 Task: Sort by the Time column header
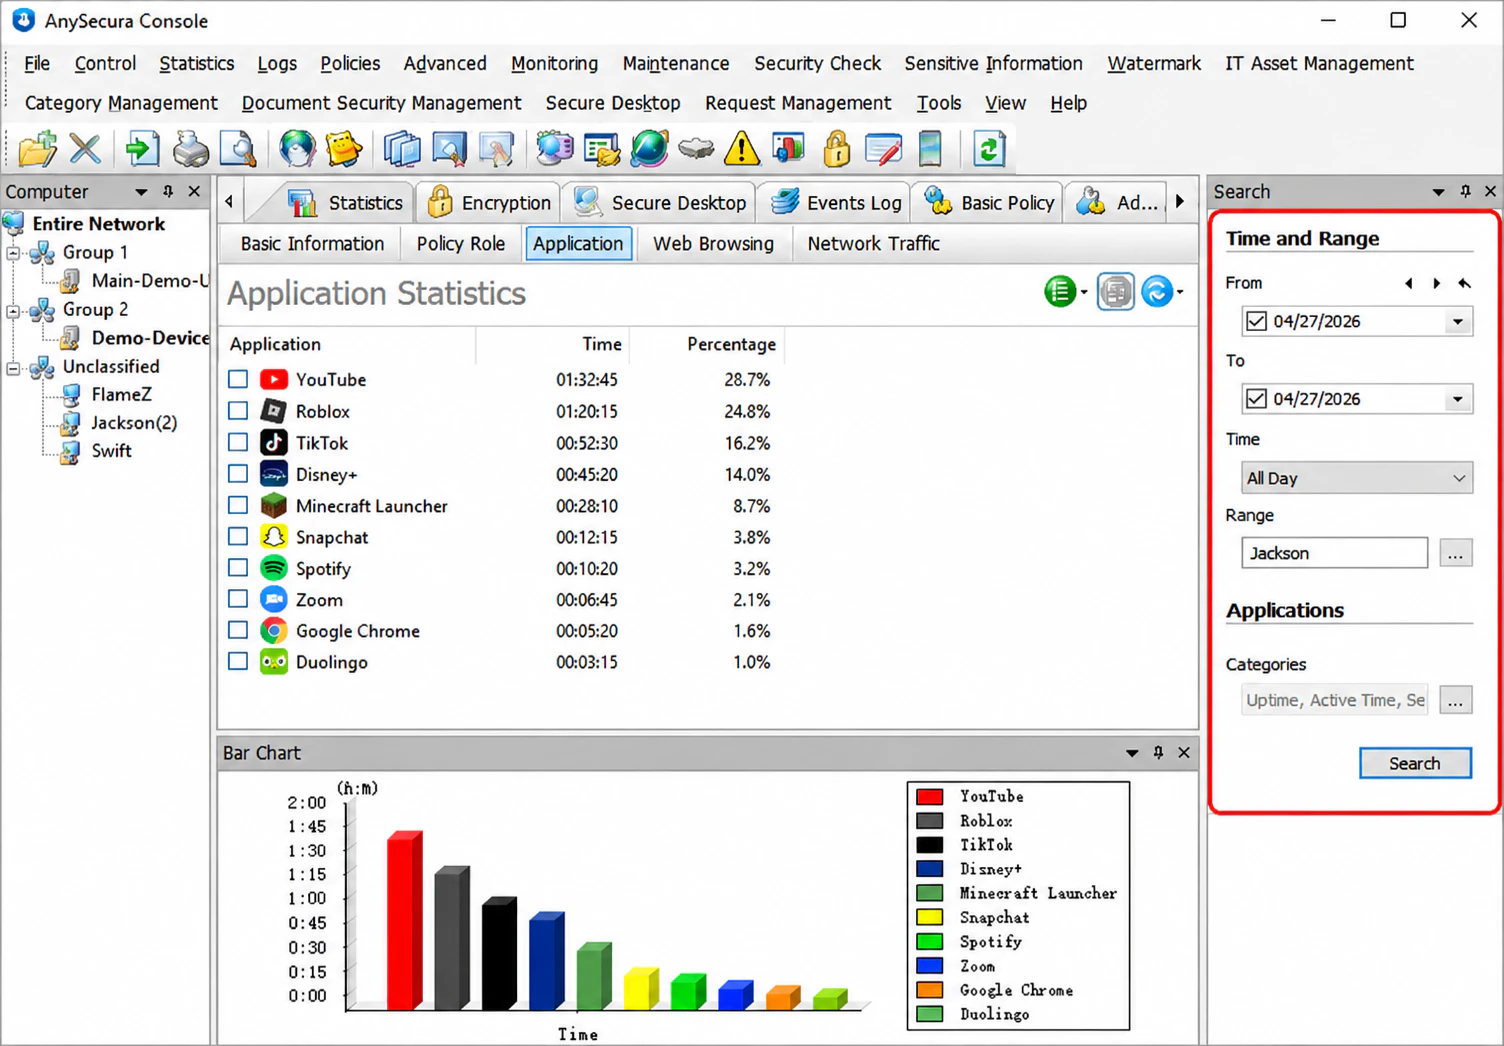602,344
